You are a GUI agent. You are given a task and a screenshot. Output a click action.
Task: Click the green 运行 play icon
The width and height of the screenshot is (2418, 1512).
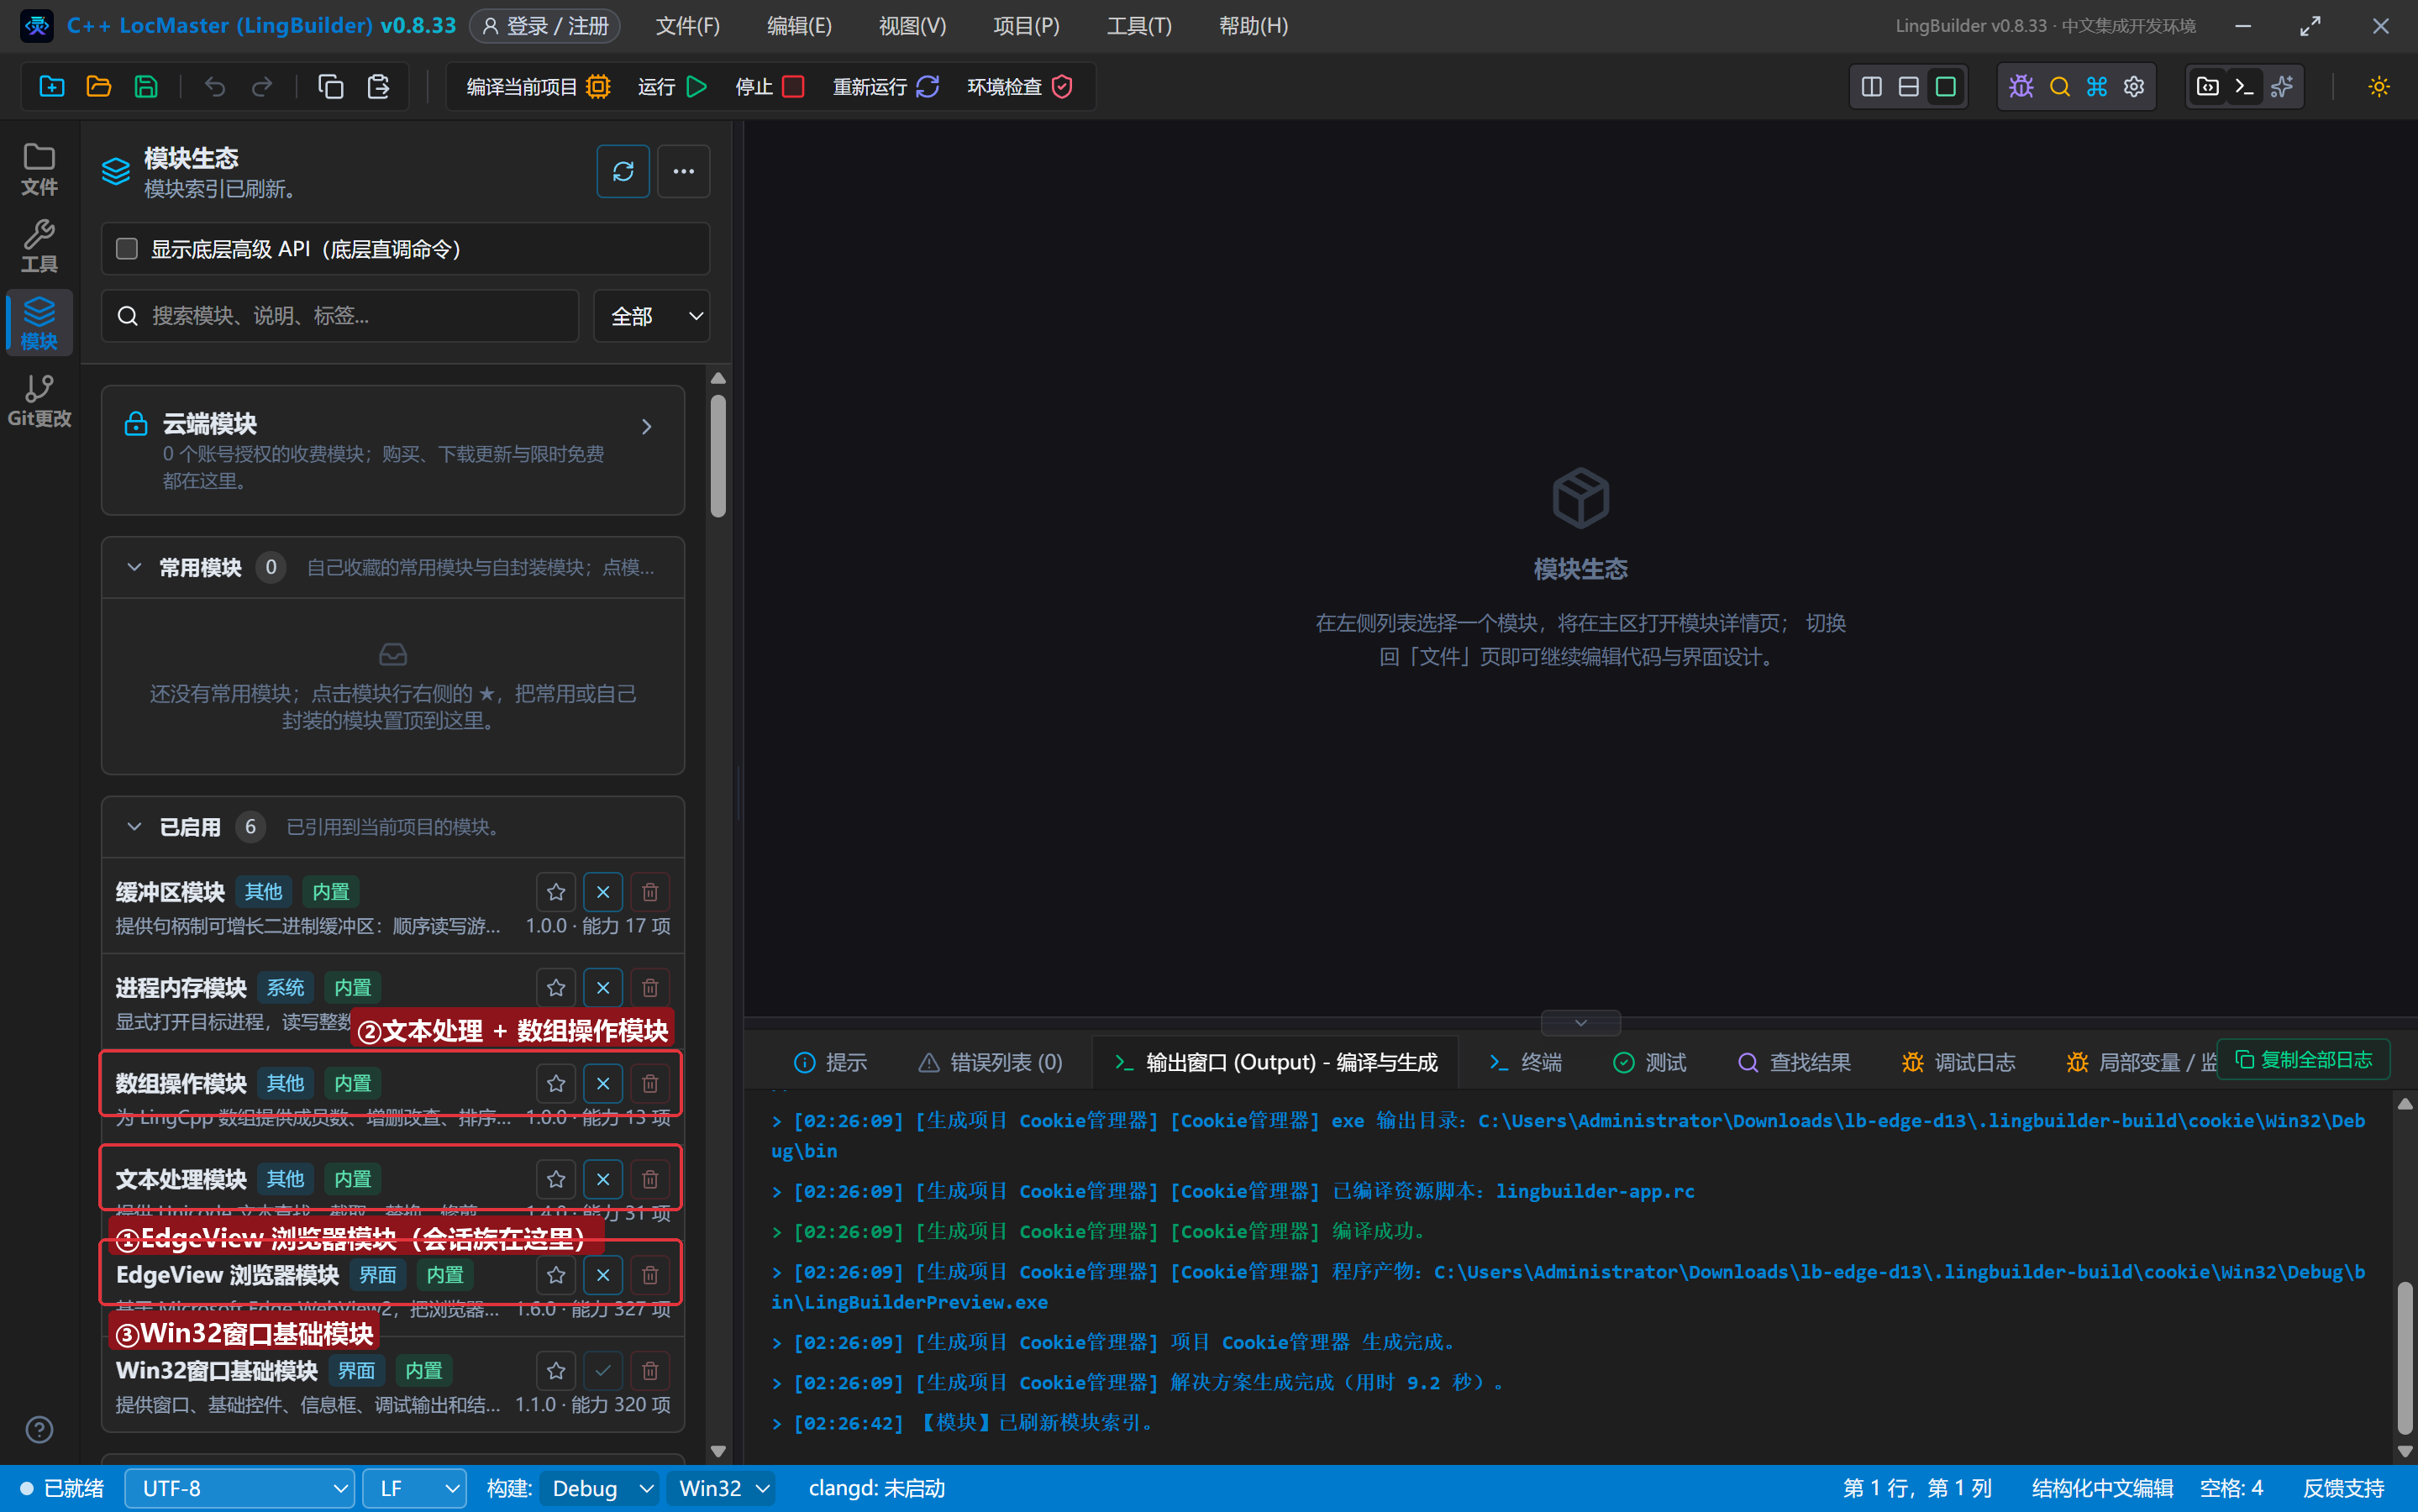(697, 87)
